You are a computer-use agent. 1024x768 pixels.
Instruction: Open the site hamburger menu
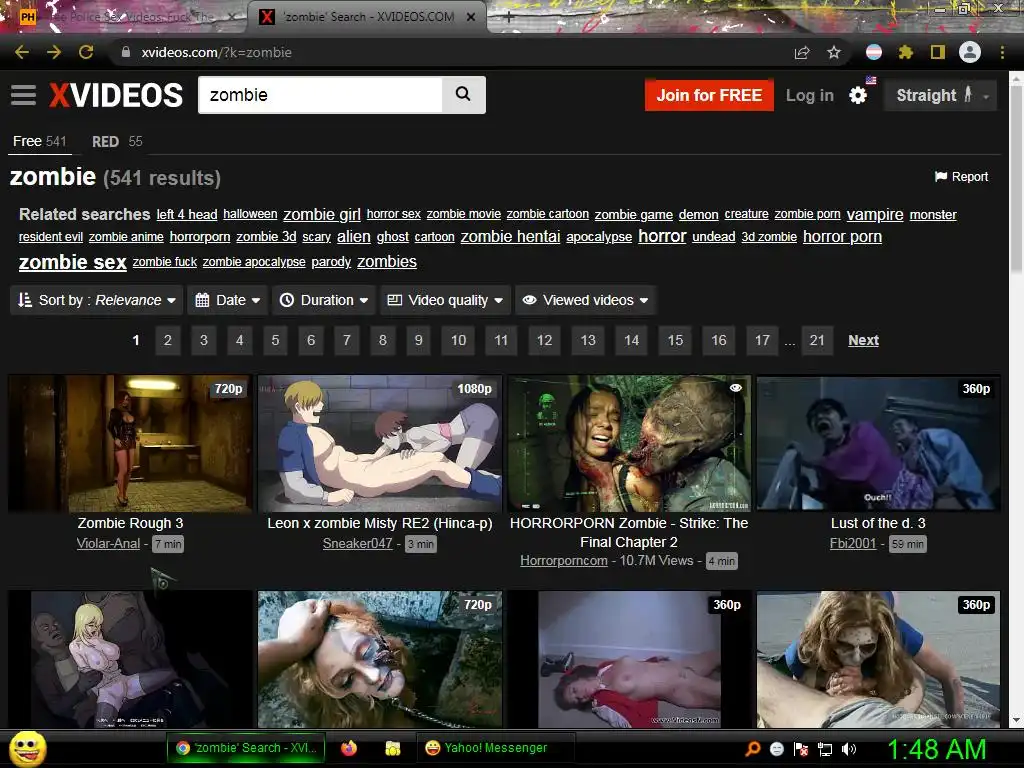click(x=24, y=95)
